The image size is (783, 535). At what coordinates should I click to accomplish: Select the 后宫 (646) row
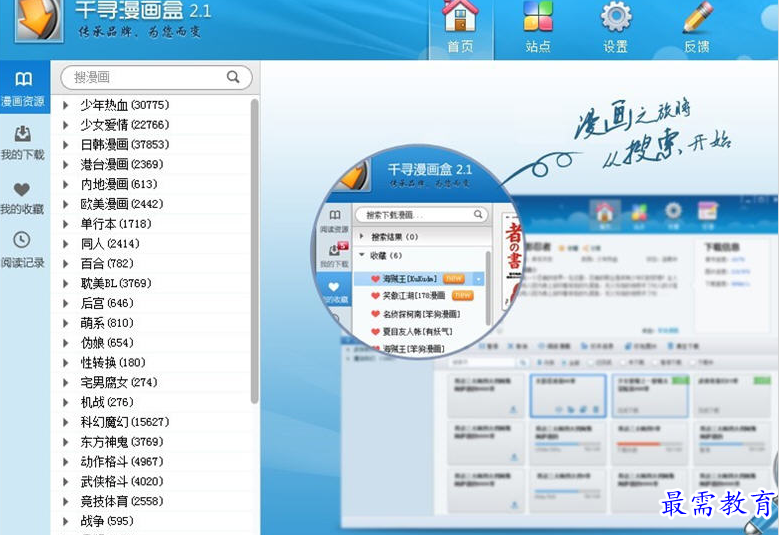(x=150, y=303)
